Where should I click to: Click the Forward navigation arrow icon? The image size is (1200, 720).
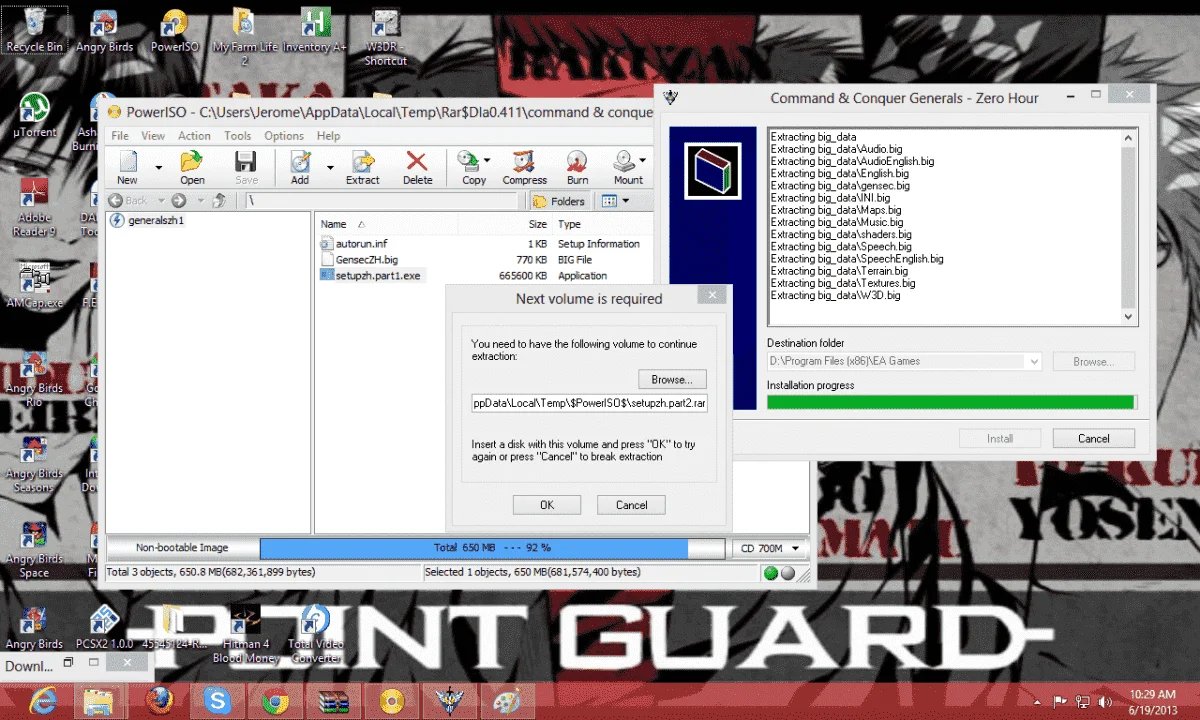[178, 201]
